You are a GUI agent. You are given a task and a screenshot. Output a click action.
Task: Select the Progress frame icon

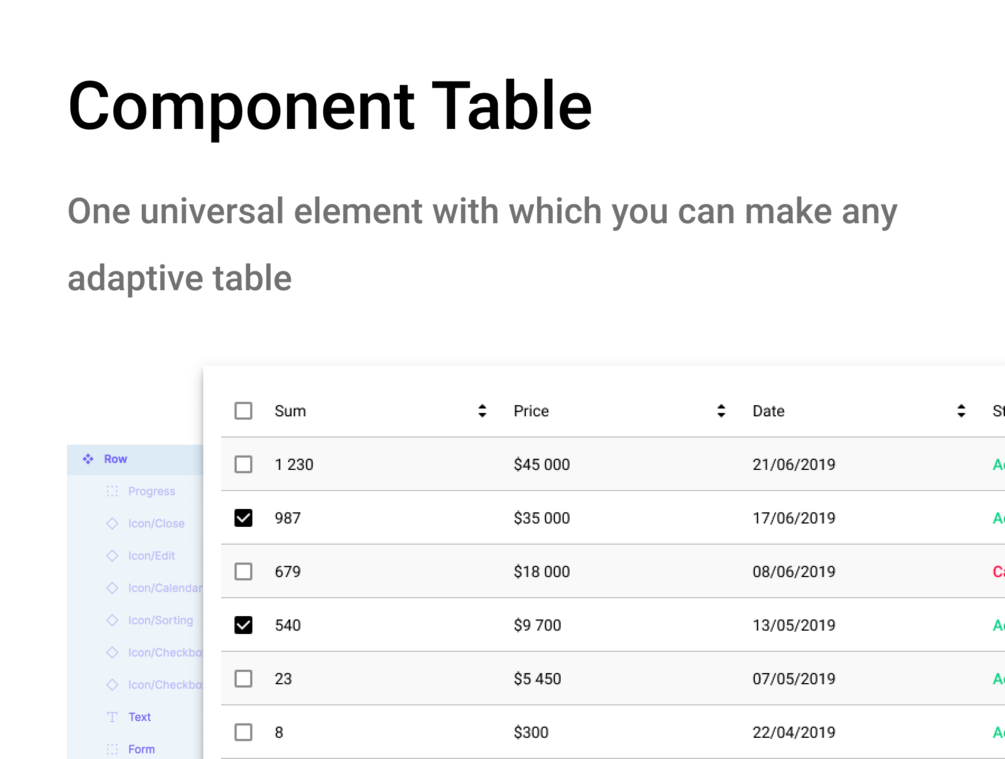point(112,492)
